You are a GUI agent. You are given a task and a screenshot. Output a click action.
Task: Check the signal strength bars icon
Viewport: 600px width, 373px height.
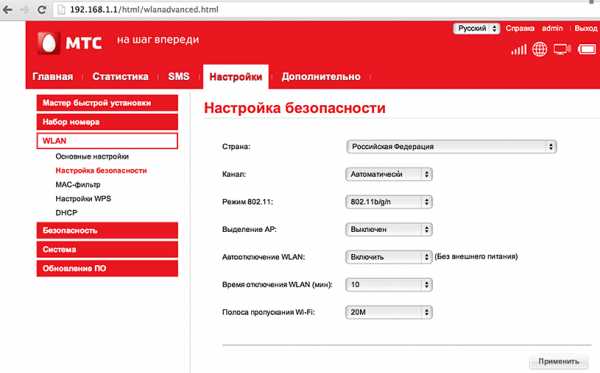(x=519, y=49)
